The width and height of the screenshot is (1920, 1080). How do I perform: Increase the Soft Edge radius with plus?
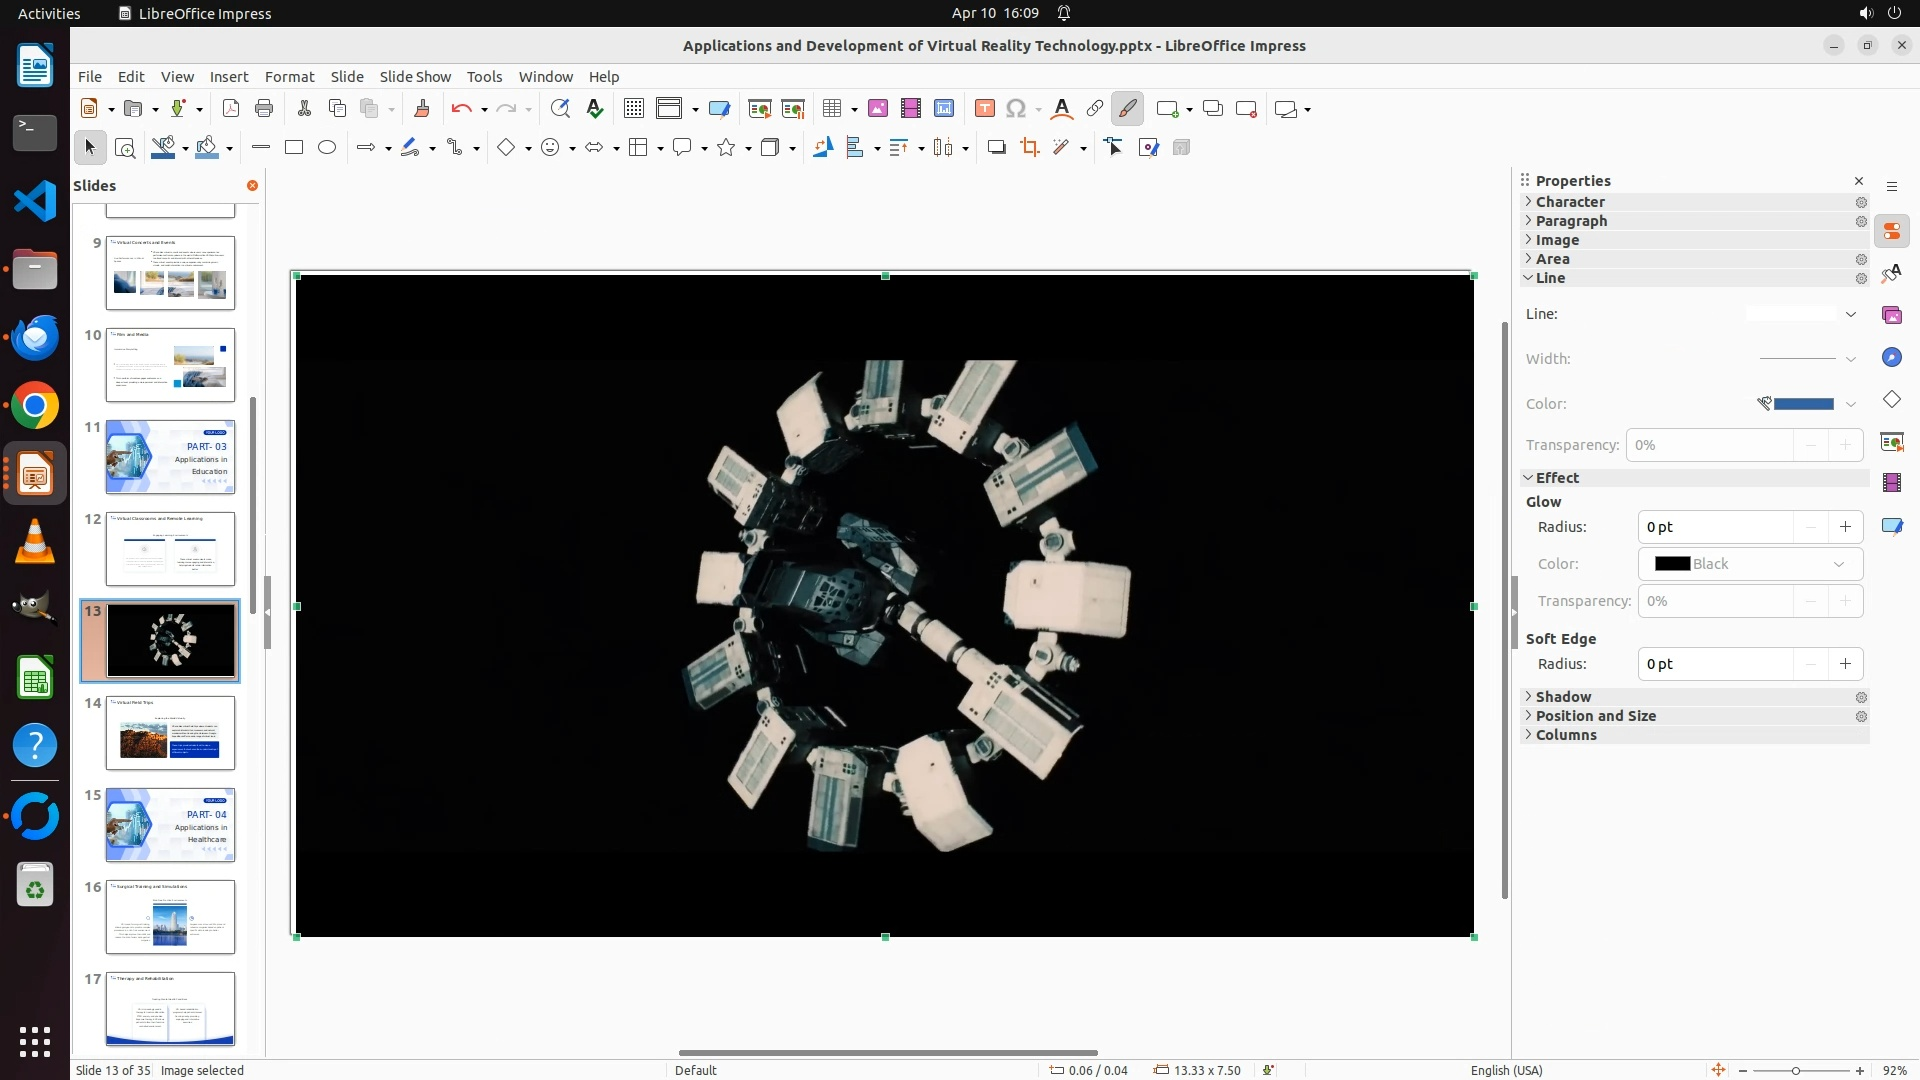[x=1845, y=664]
